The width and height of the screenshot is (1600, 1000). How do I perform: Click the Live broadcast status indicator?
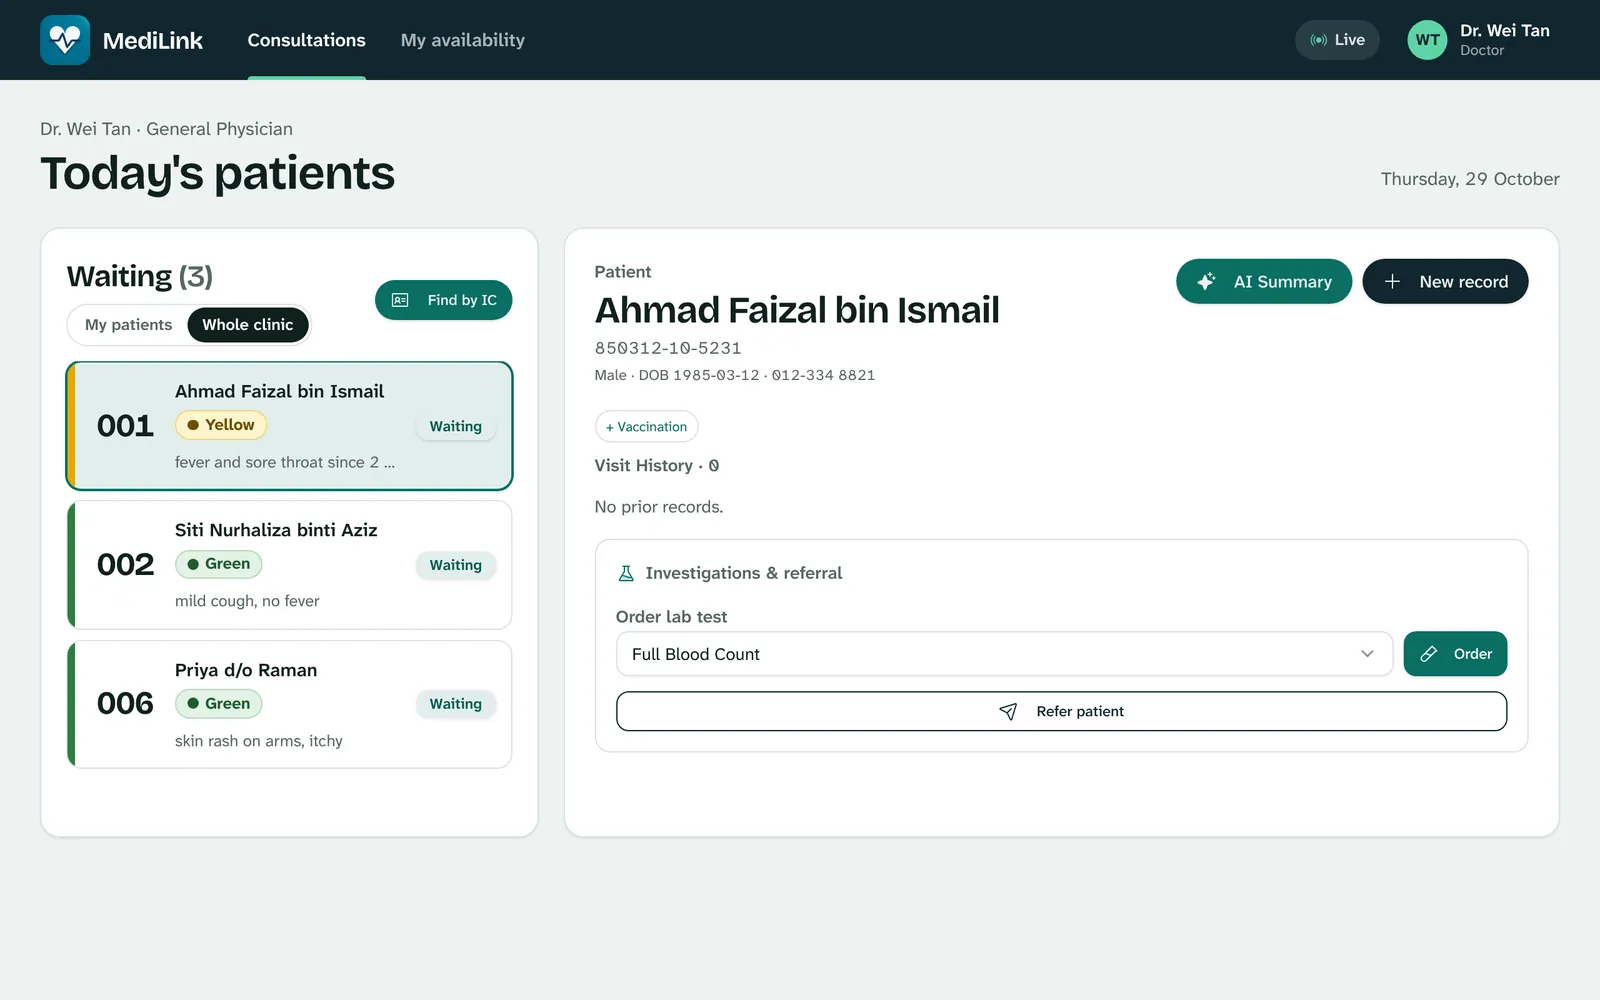coord(1337,40)
